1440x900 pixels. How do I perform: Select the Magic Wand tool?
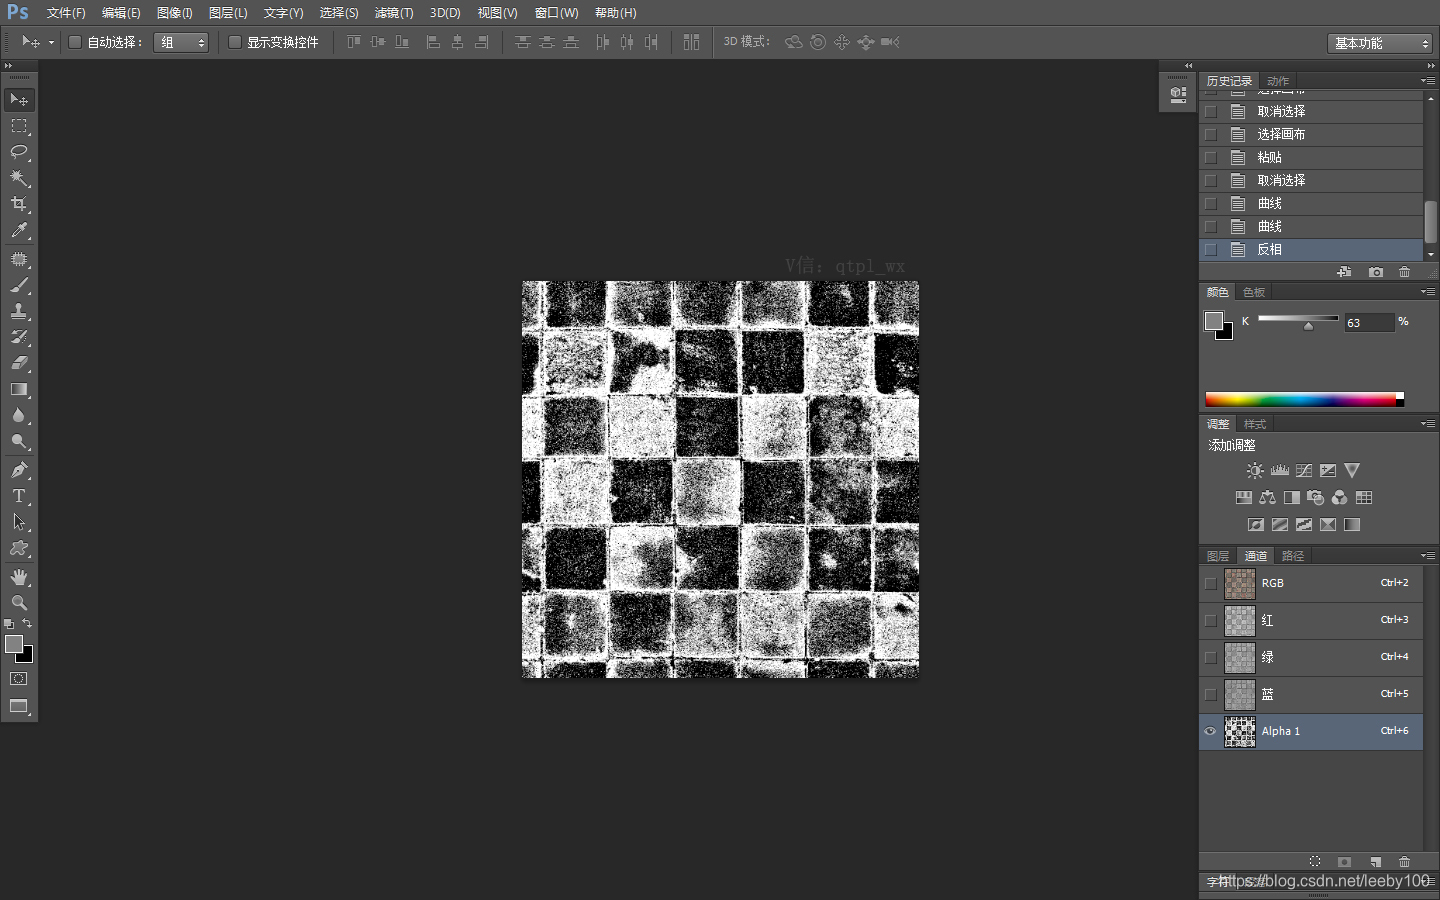19,178
